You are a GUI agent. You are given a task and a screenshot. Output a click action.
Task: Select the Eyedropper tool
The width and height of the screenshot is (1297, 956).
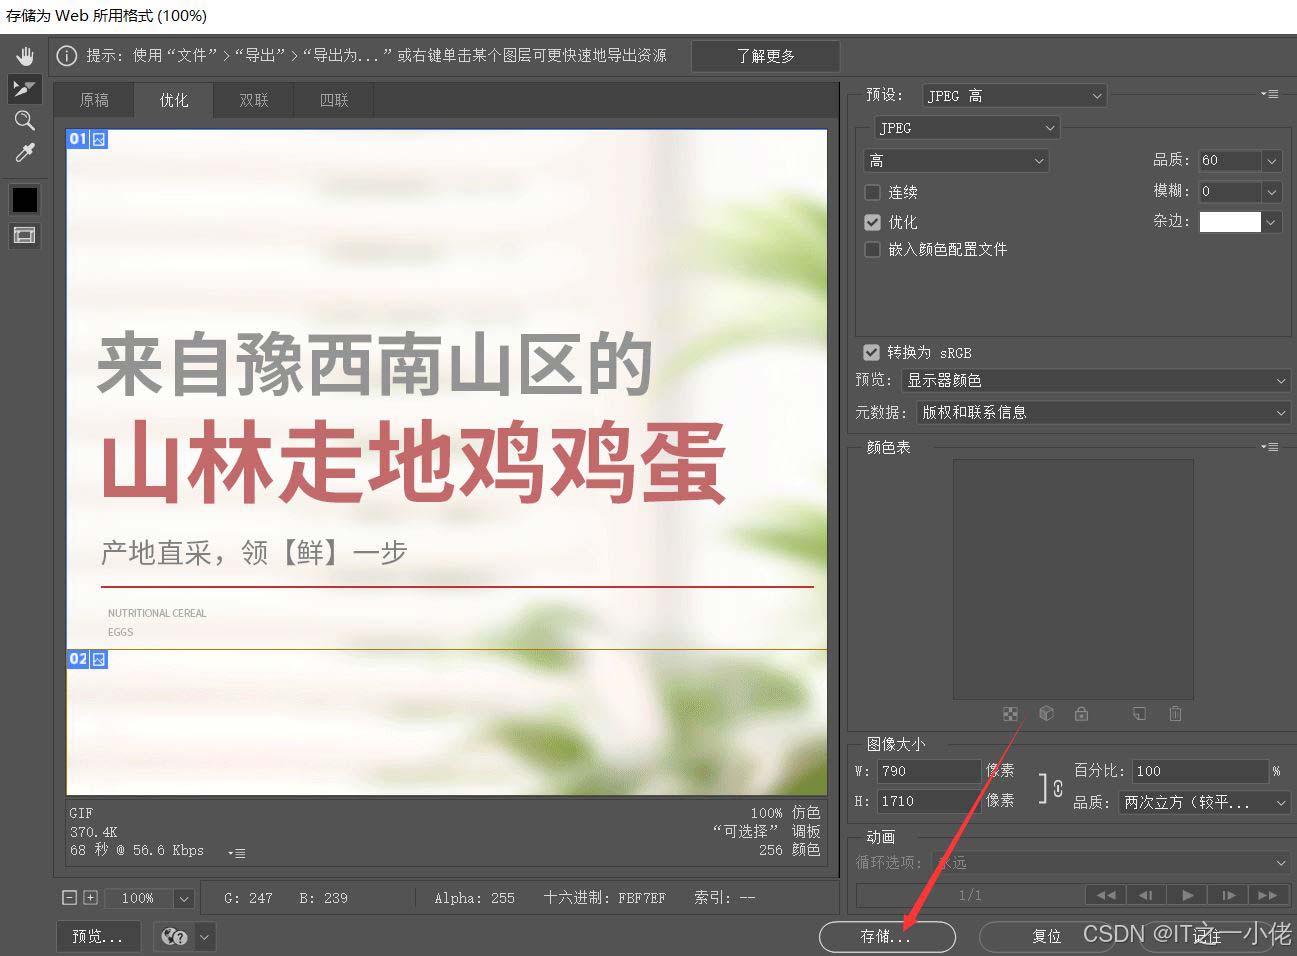(24, 153)
